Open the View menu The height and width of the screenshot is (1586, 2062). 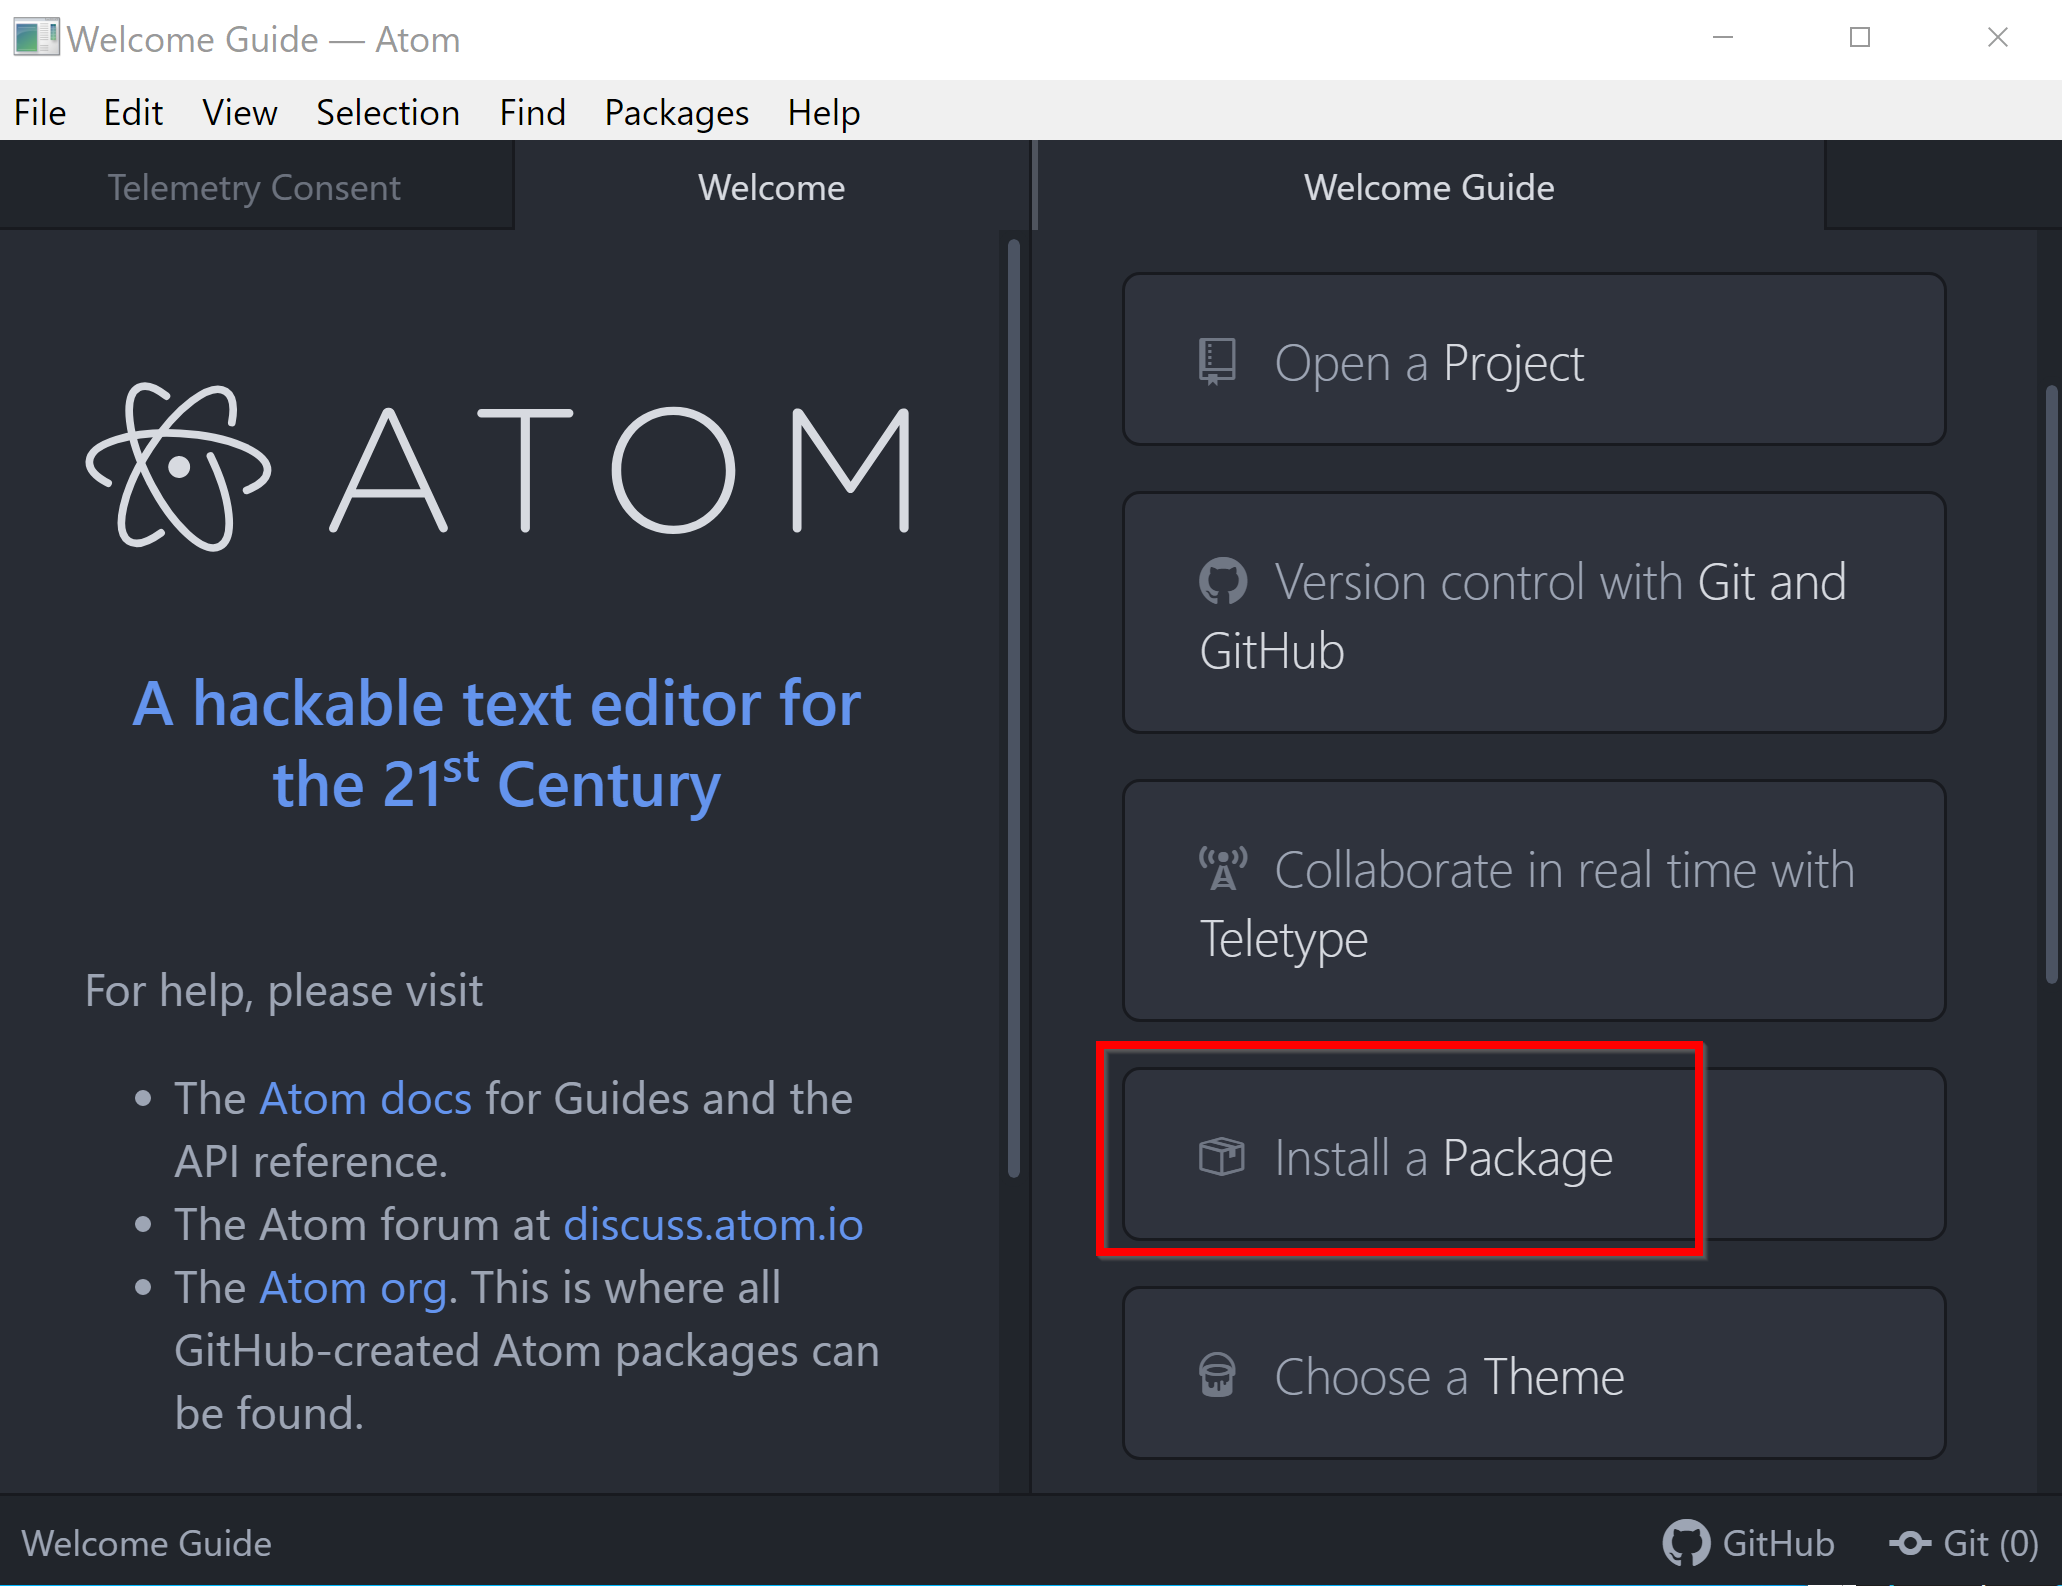click(239, 112)
